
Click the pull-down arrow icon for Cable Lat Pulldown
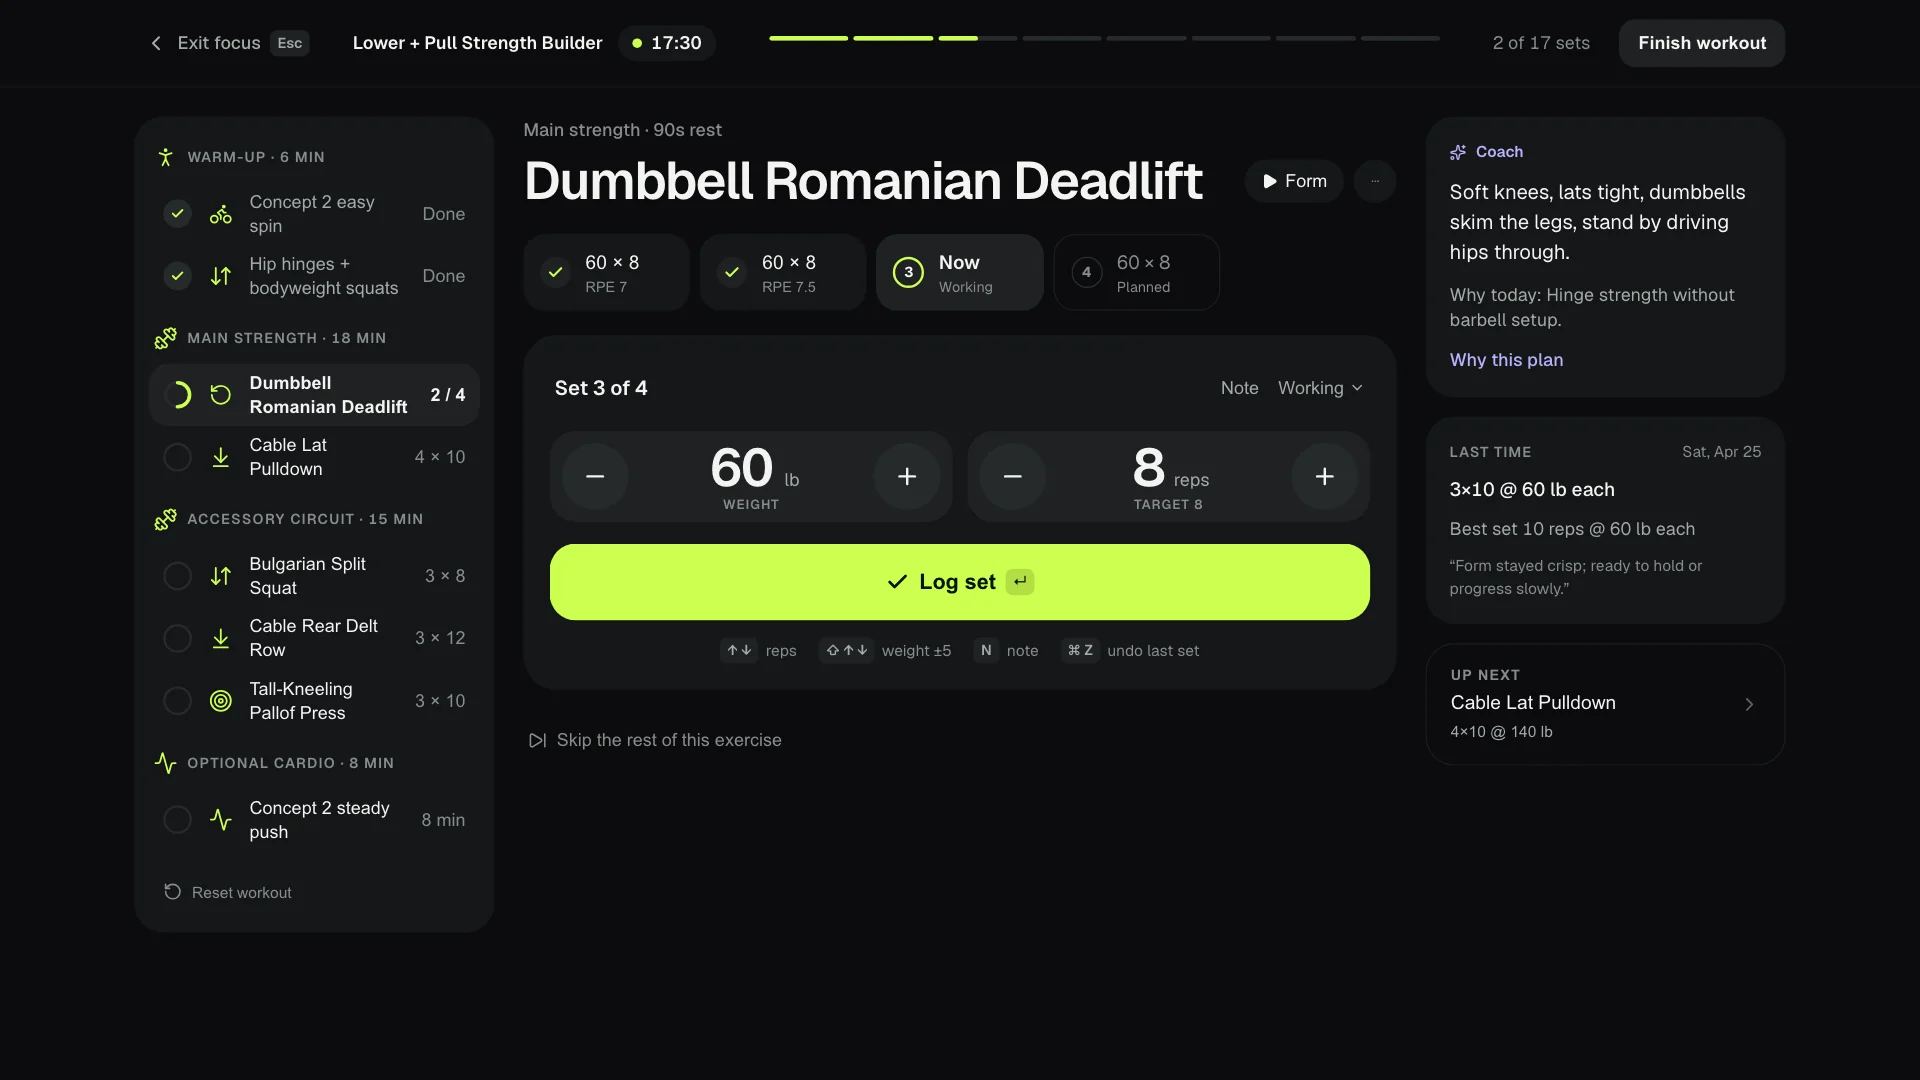click(x=221, y=457)
